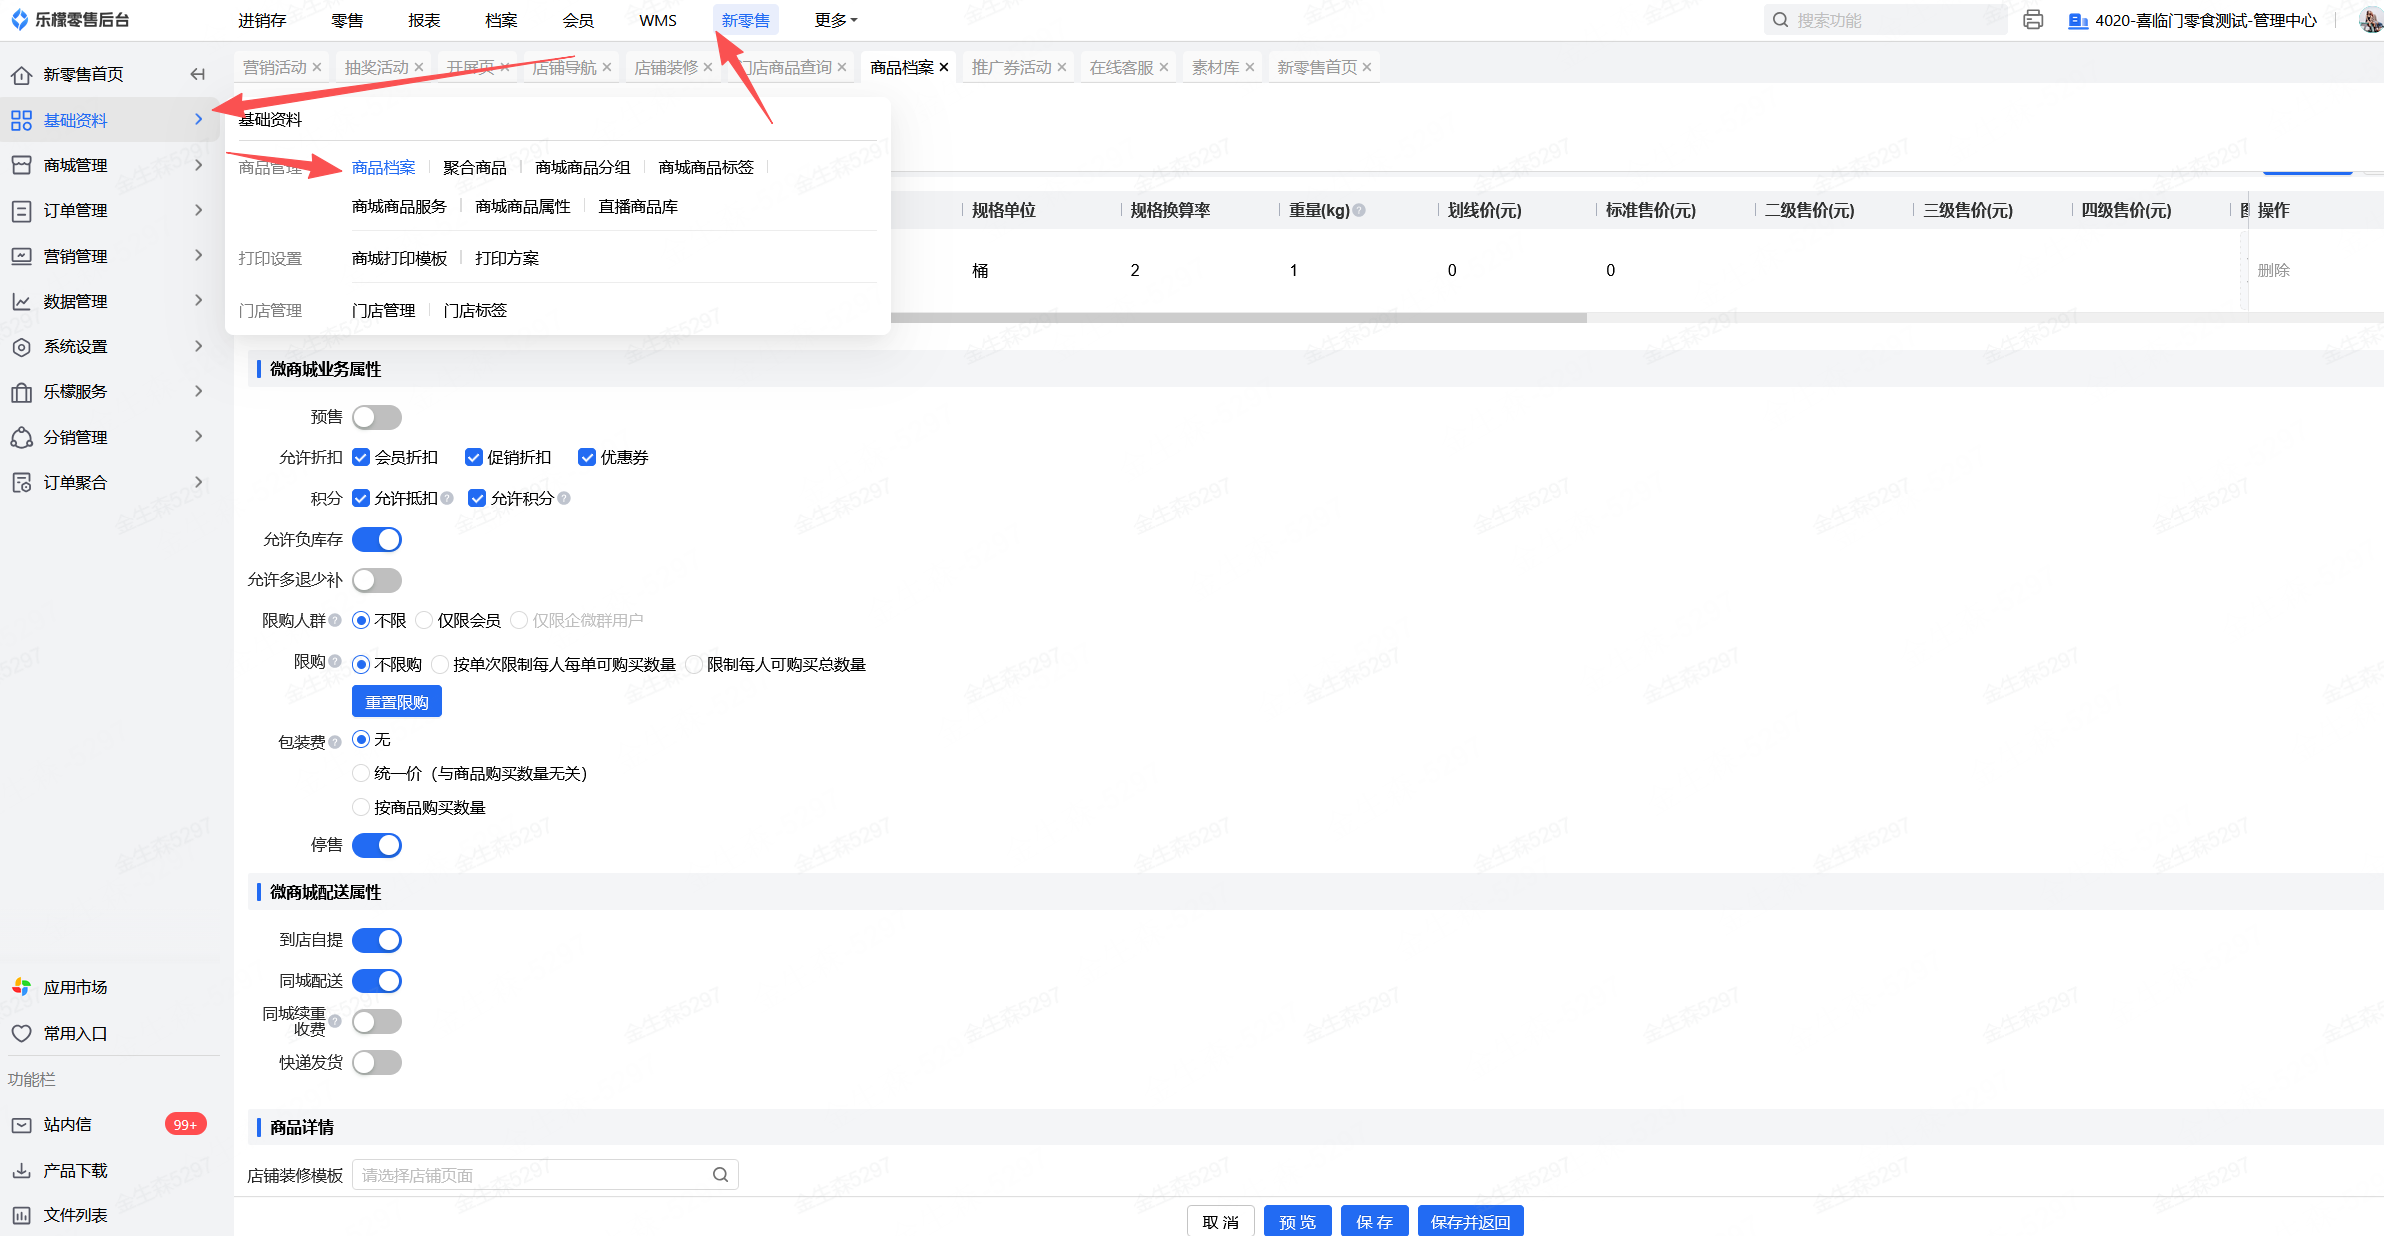Select the 仅限会员 radio option

(425, 621)
